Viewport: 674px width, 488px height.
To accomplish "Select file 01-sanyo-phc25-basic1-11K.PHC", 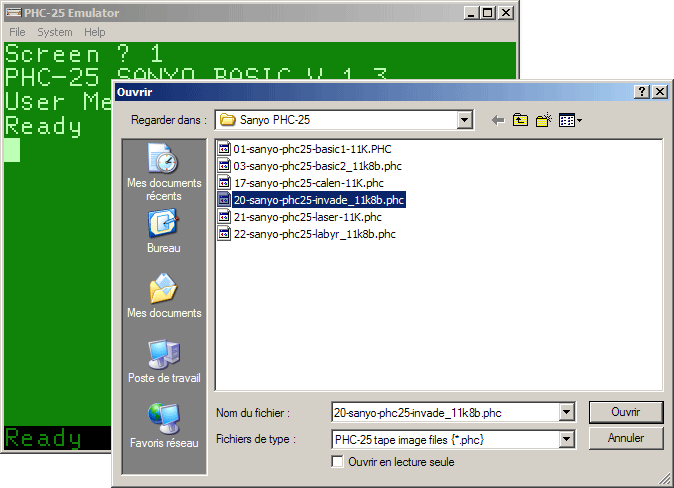I will pyautogui.click(x=310, y=149).
